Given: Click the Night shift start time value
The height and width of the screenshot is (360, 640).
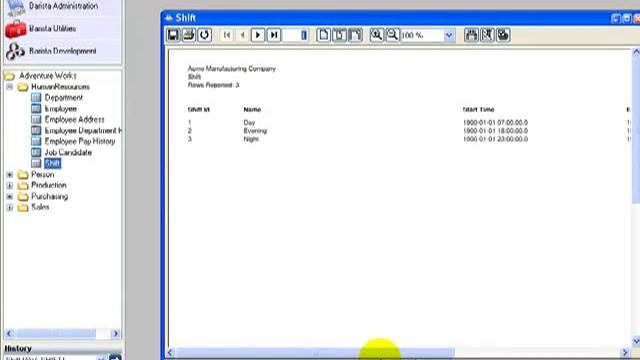Looking at the screenshot, I should click(x=495, y=139).
